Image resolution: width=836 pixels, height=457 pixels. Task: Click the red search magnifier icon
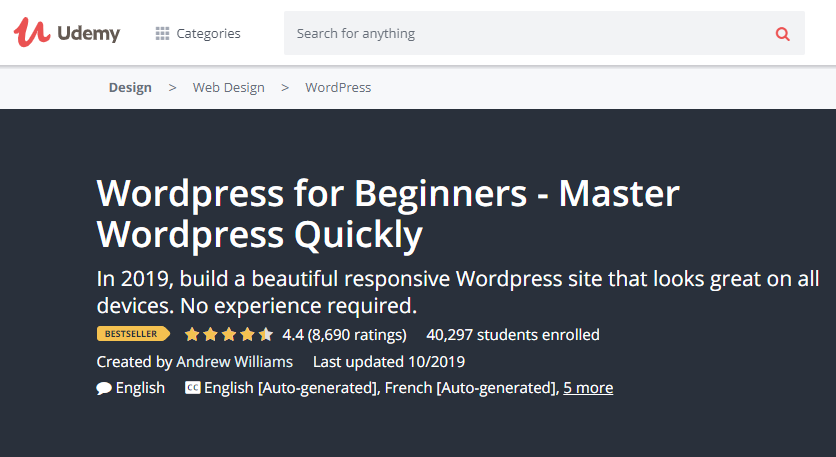pyautogui.click(x=782, y=34)
